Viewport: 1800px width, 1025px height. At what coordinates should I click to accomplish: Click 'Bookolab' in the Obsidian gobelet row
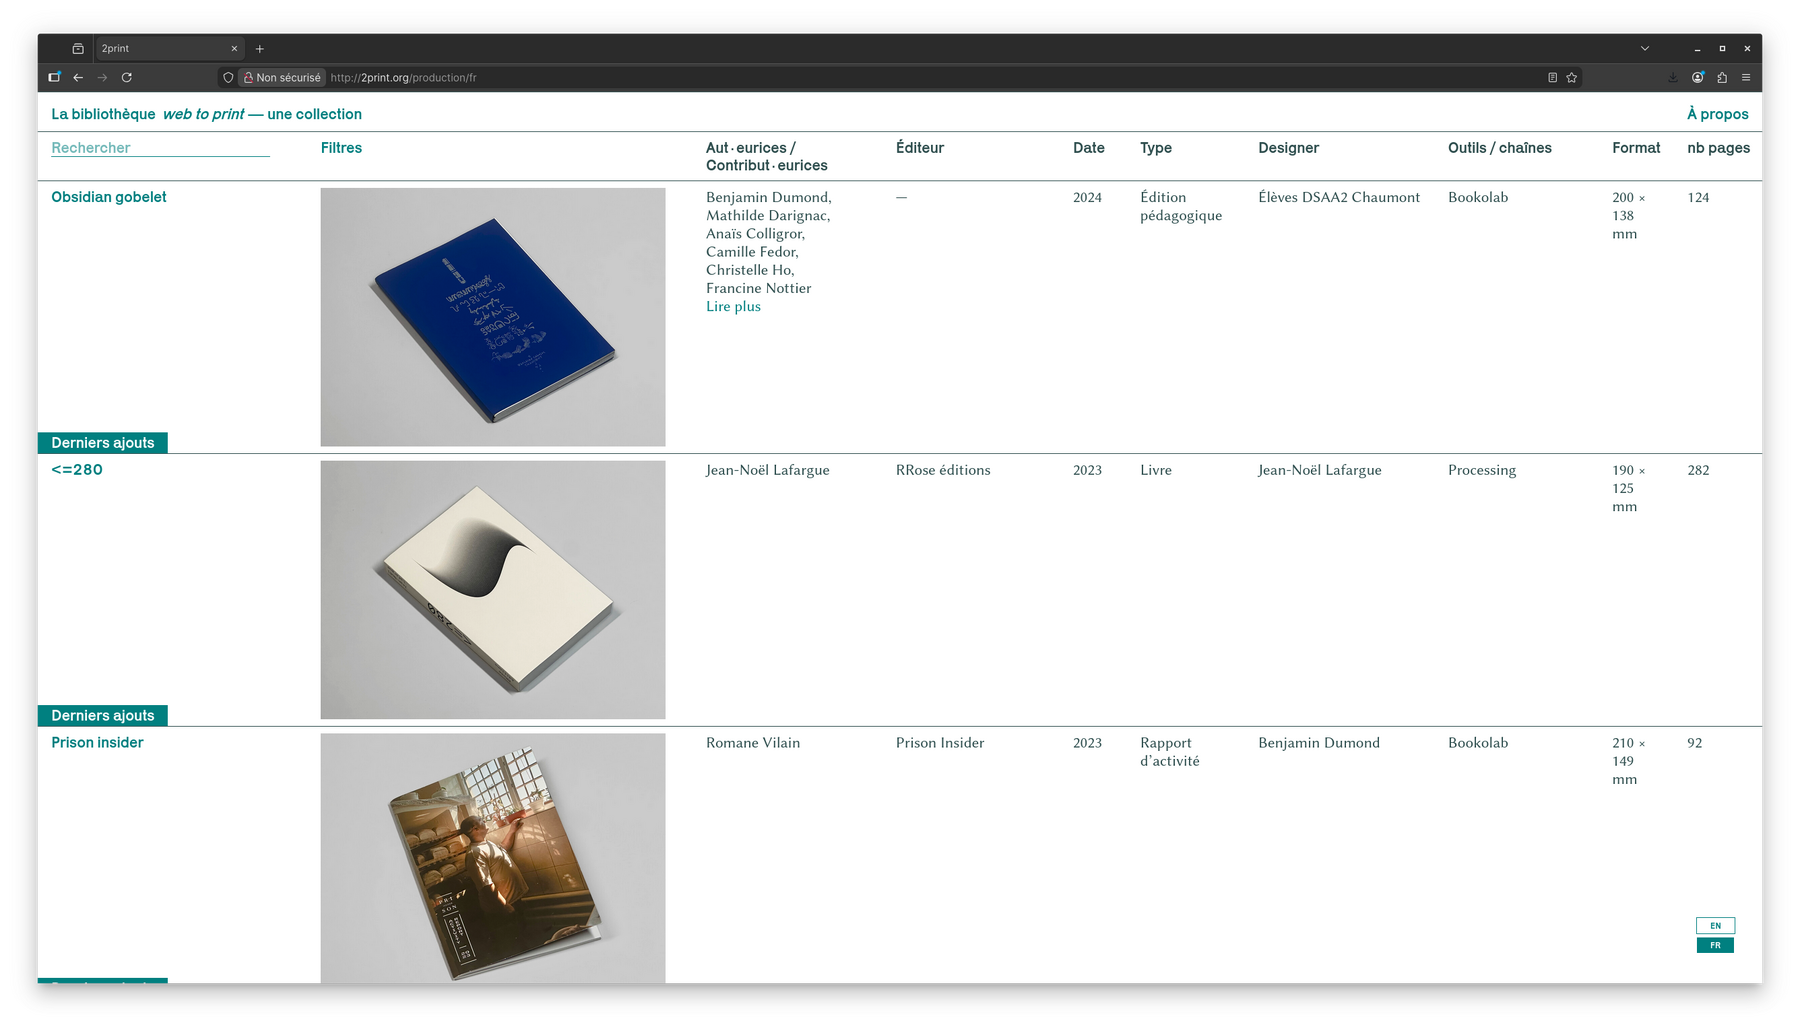click(1478, 198)
